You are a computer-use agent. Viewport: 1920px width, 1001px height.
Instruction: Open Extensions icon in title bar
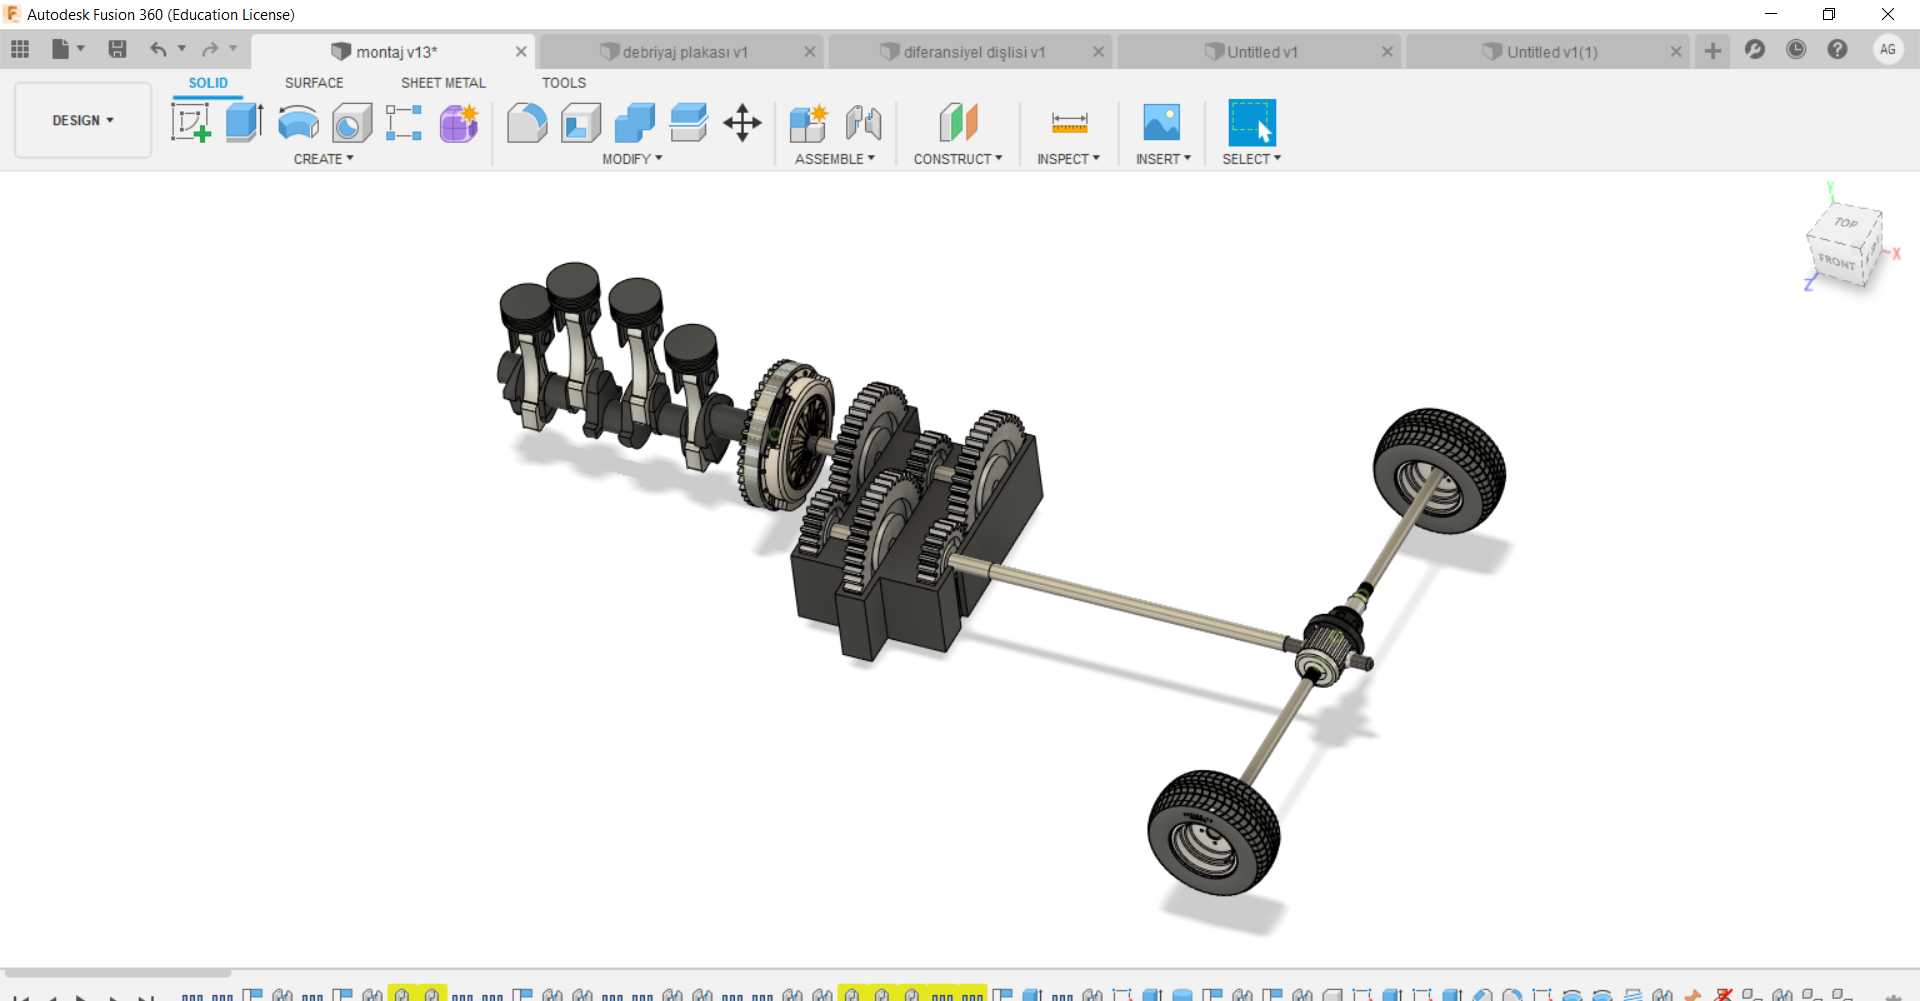pos(1755,49)
